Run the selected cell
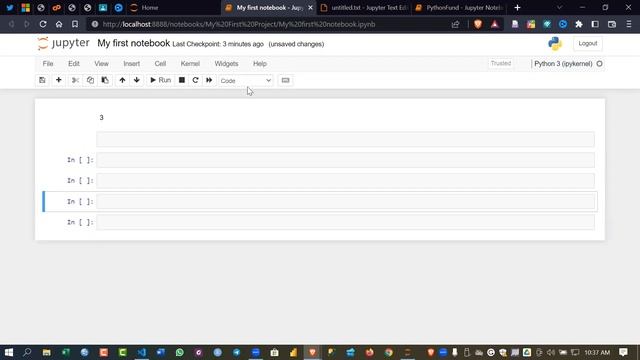The image size is (640, 360). point(160,80)
